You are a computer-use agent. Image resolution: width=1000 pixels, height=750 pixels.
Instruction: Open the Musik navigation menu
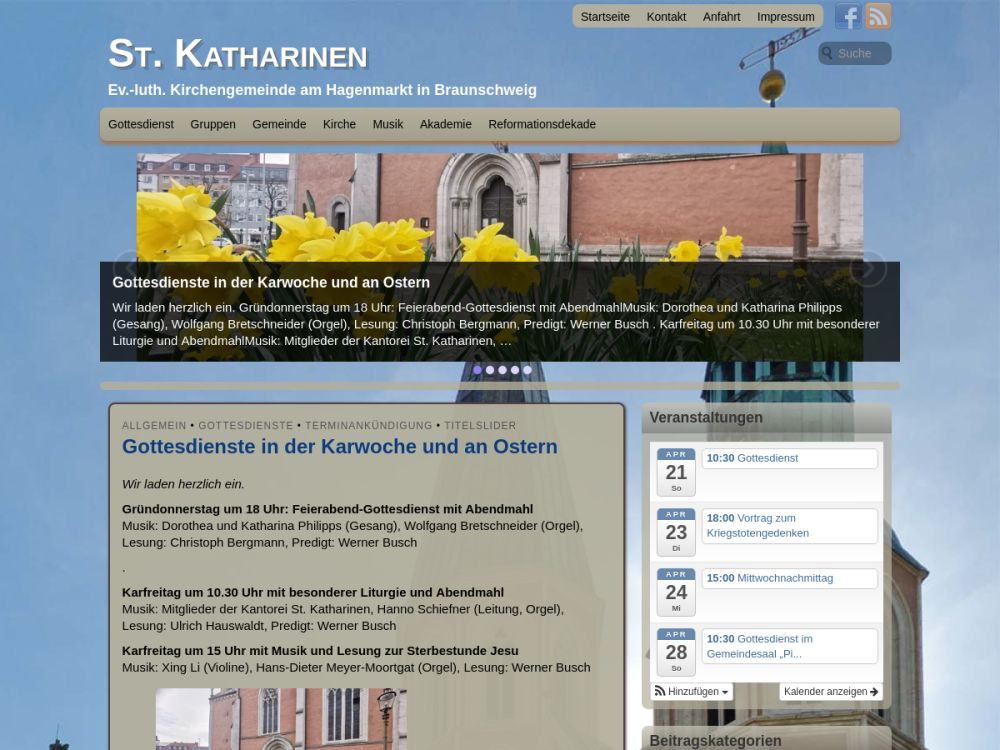coord(388,125)
